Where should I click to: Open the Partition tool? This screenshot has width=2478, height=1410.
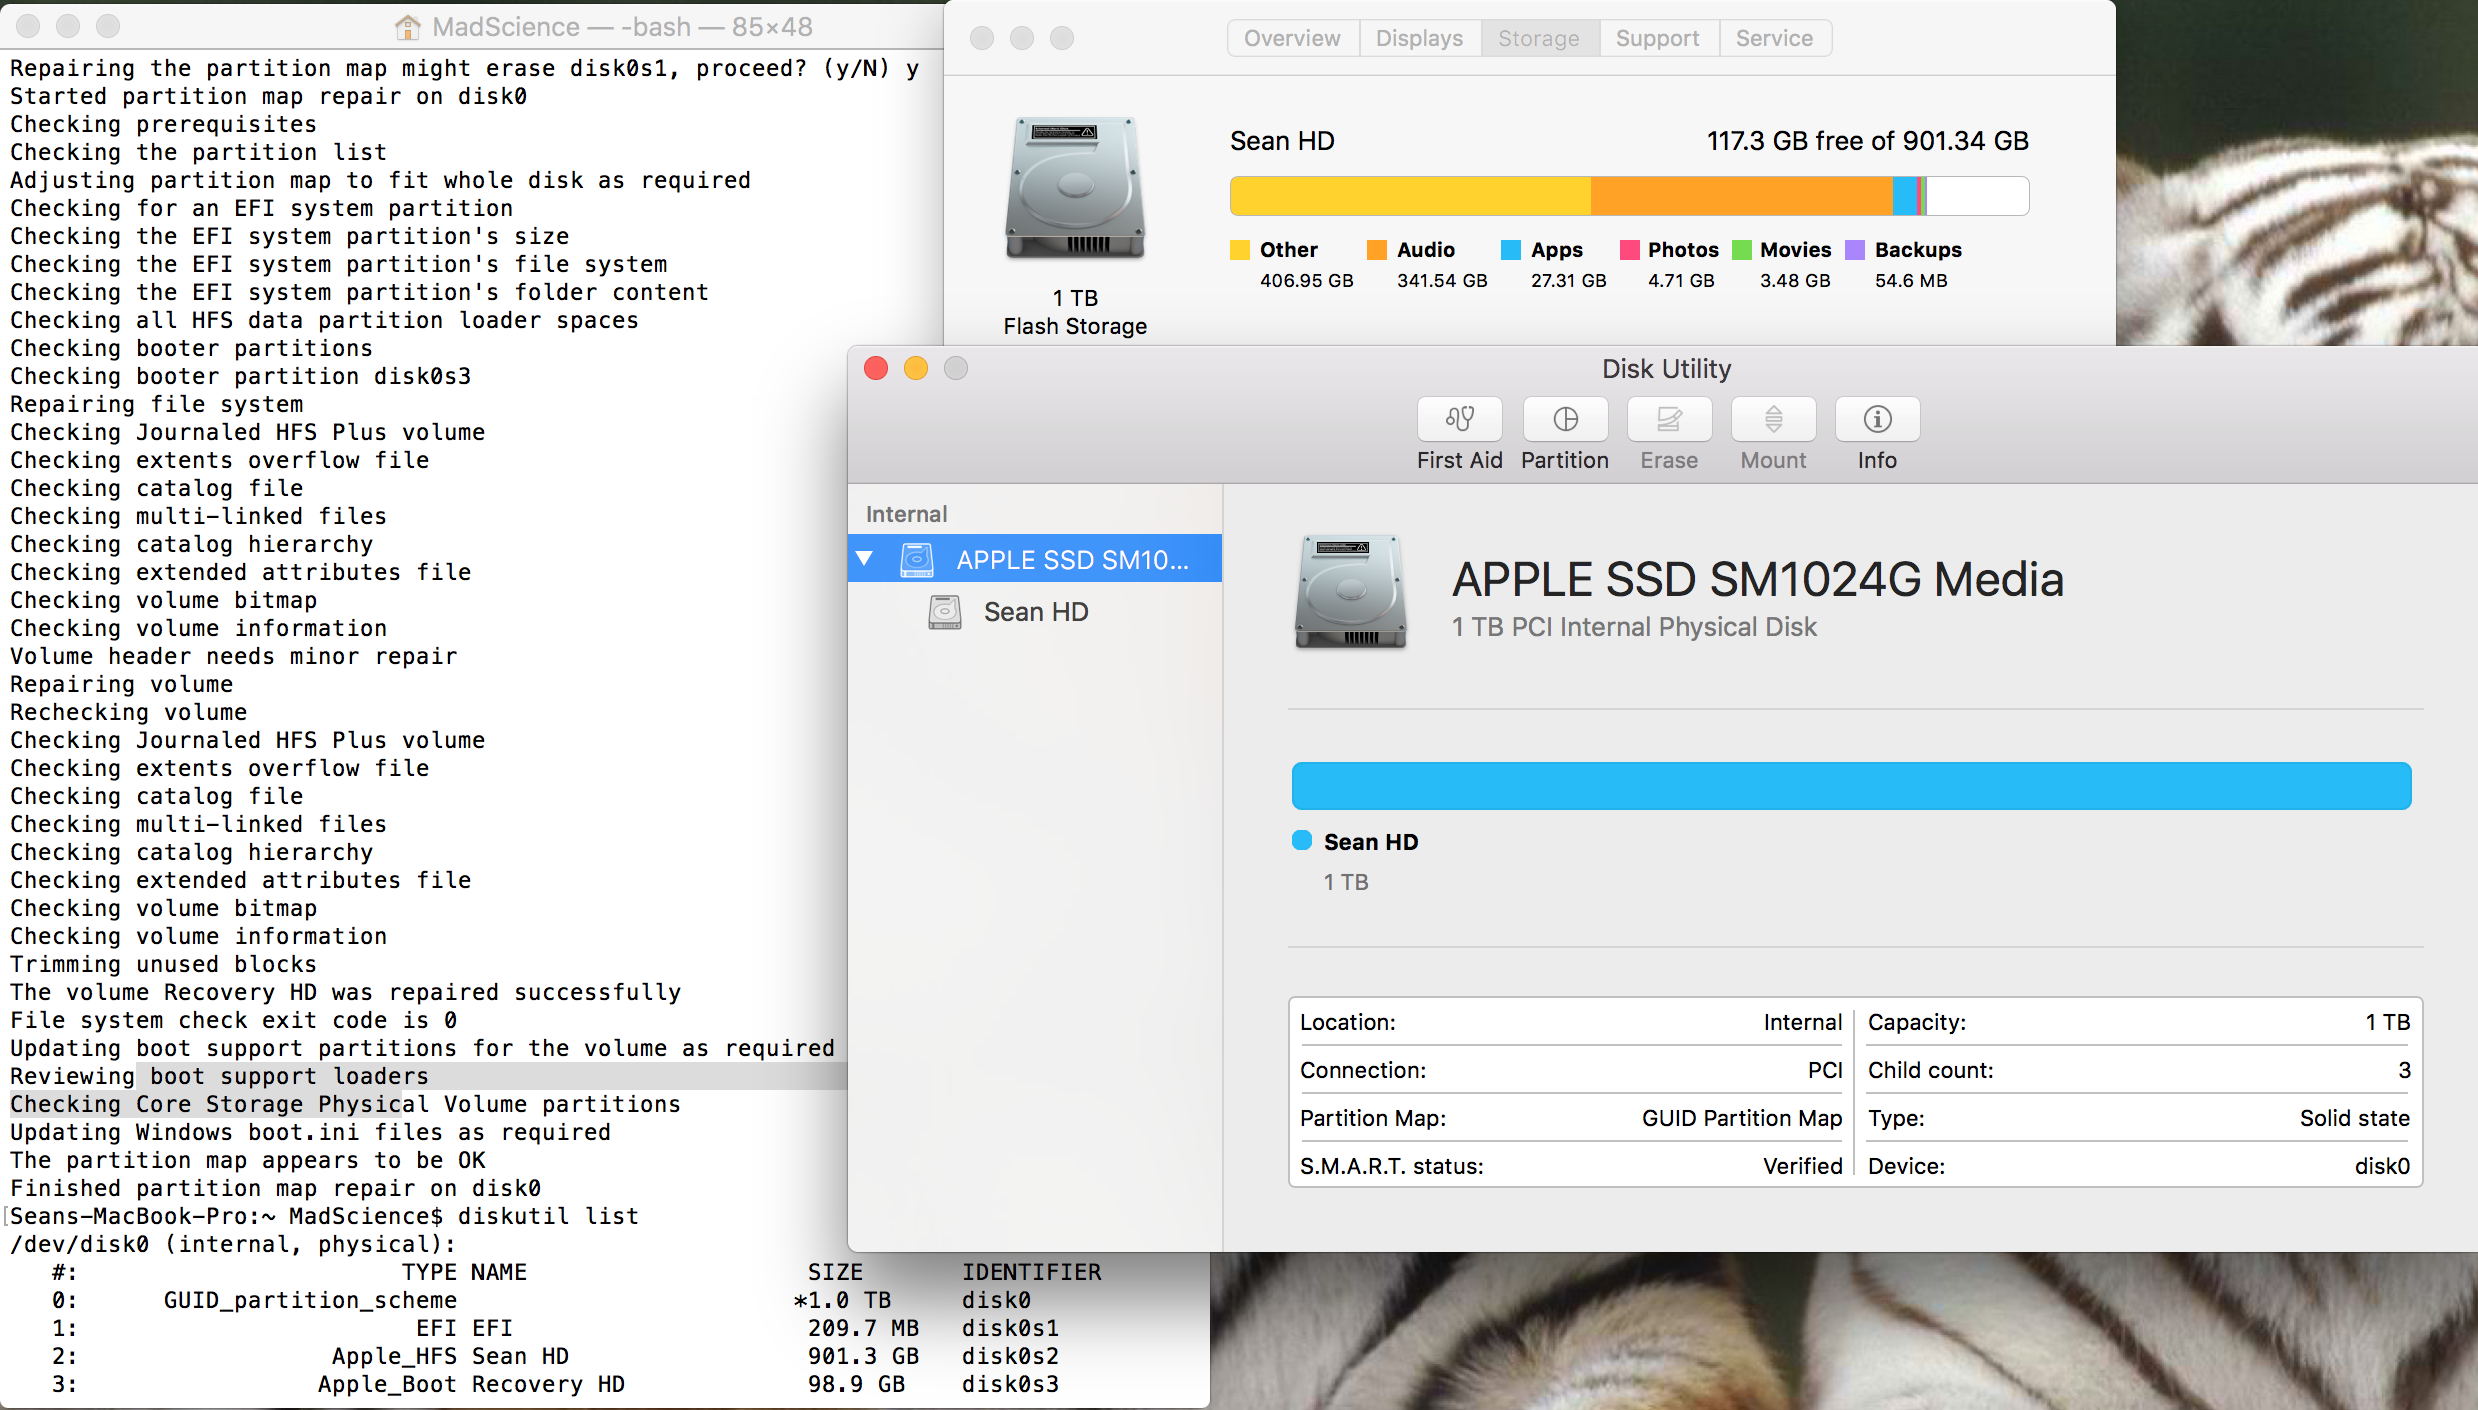tap(1565, 419)
